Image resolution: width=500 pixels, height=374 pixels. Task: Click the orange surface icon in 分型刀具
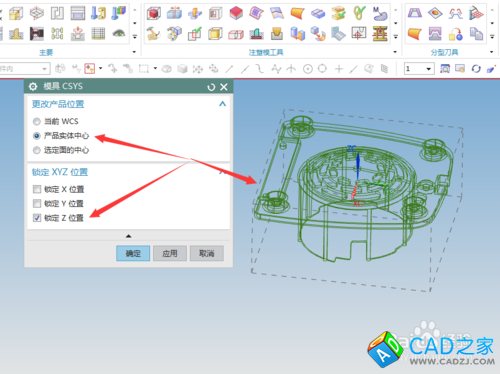coord(415,34)
